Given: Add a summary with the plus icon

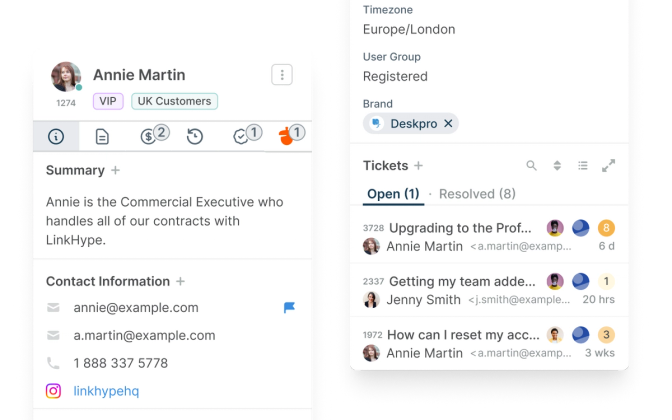Looking at the screenshot, I should (x=116, y=171).
